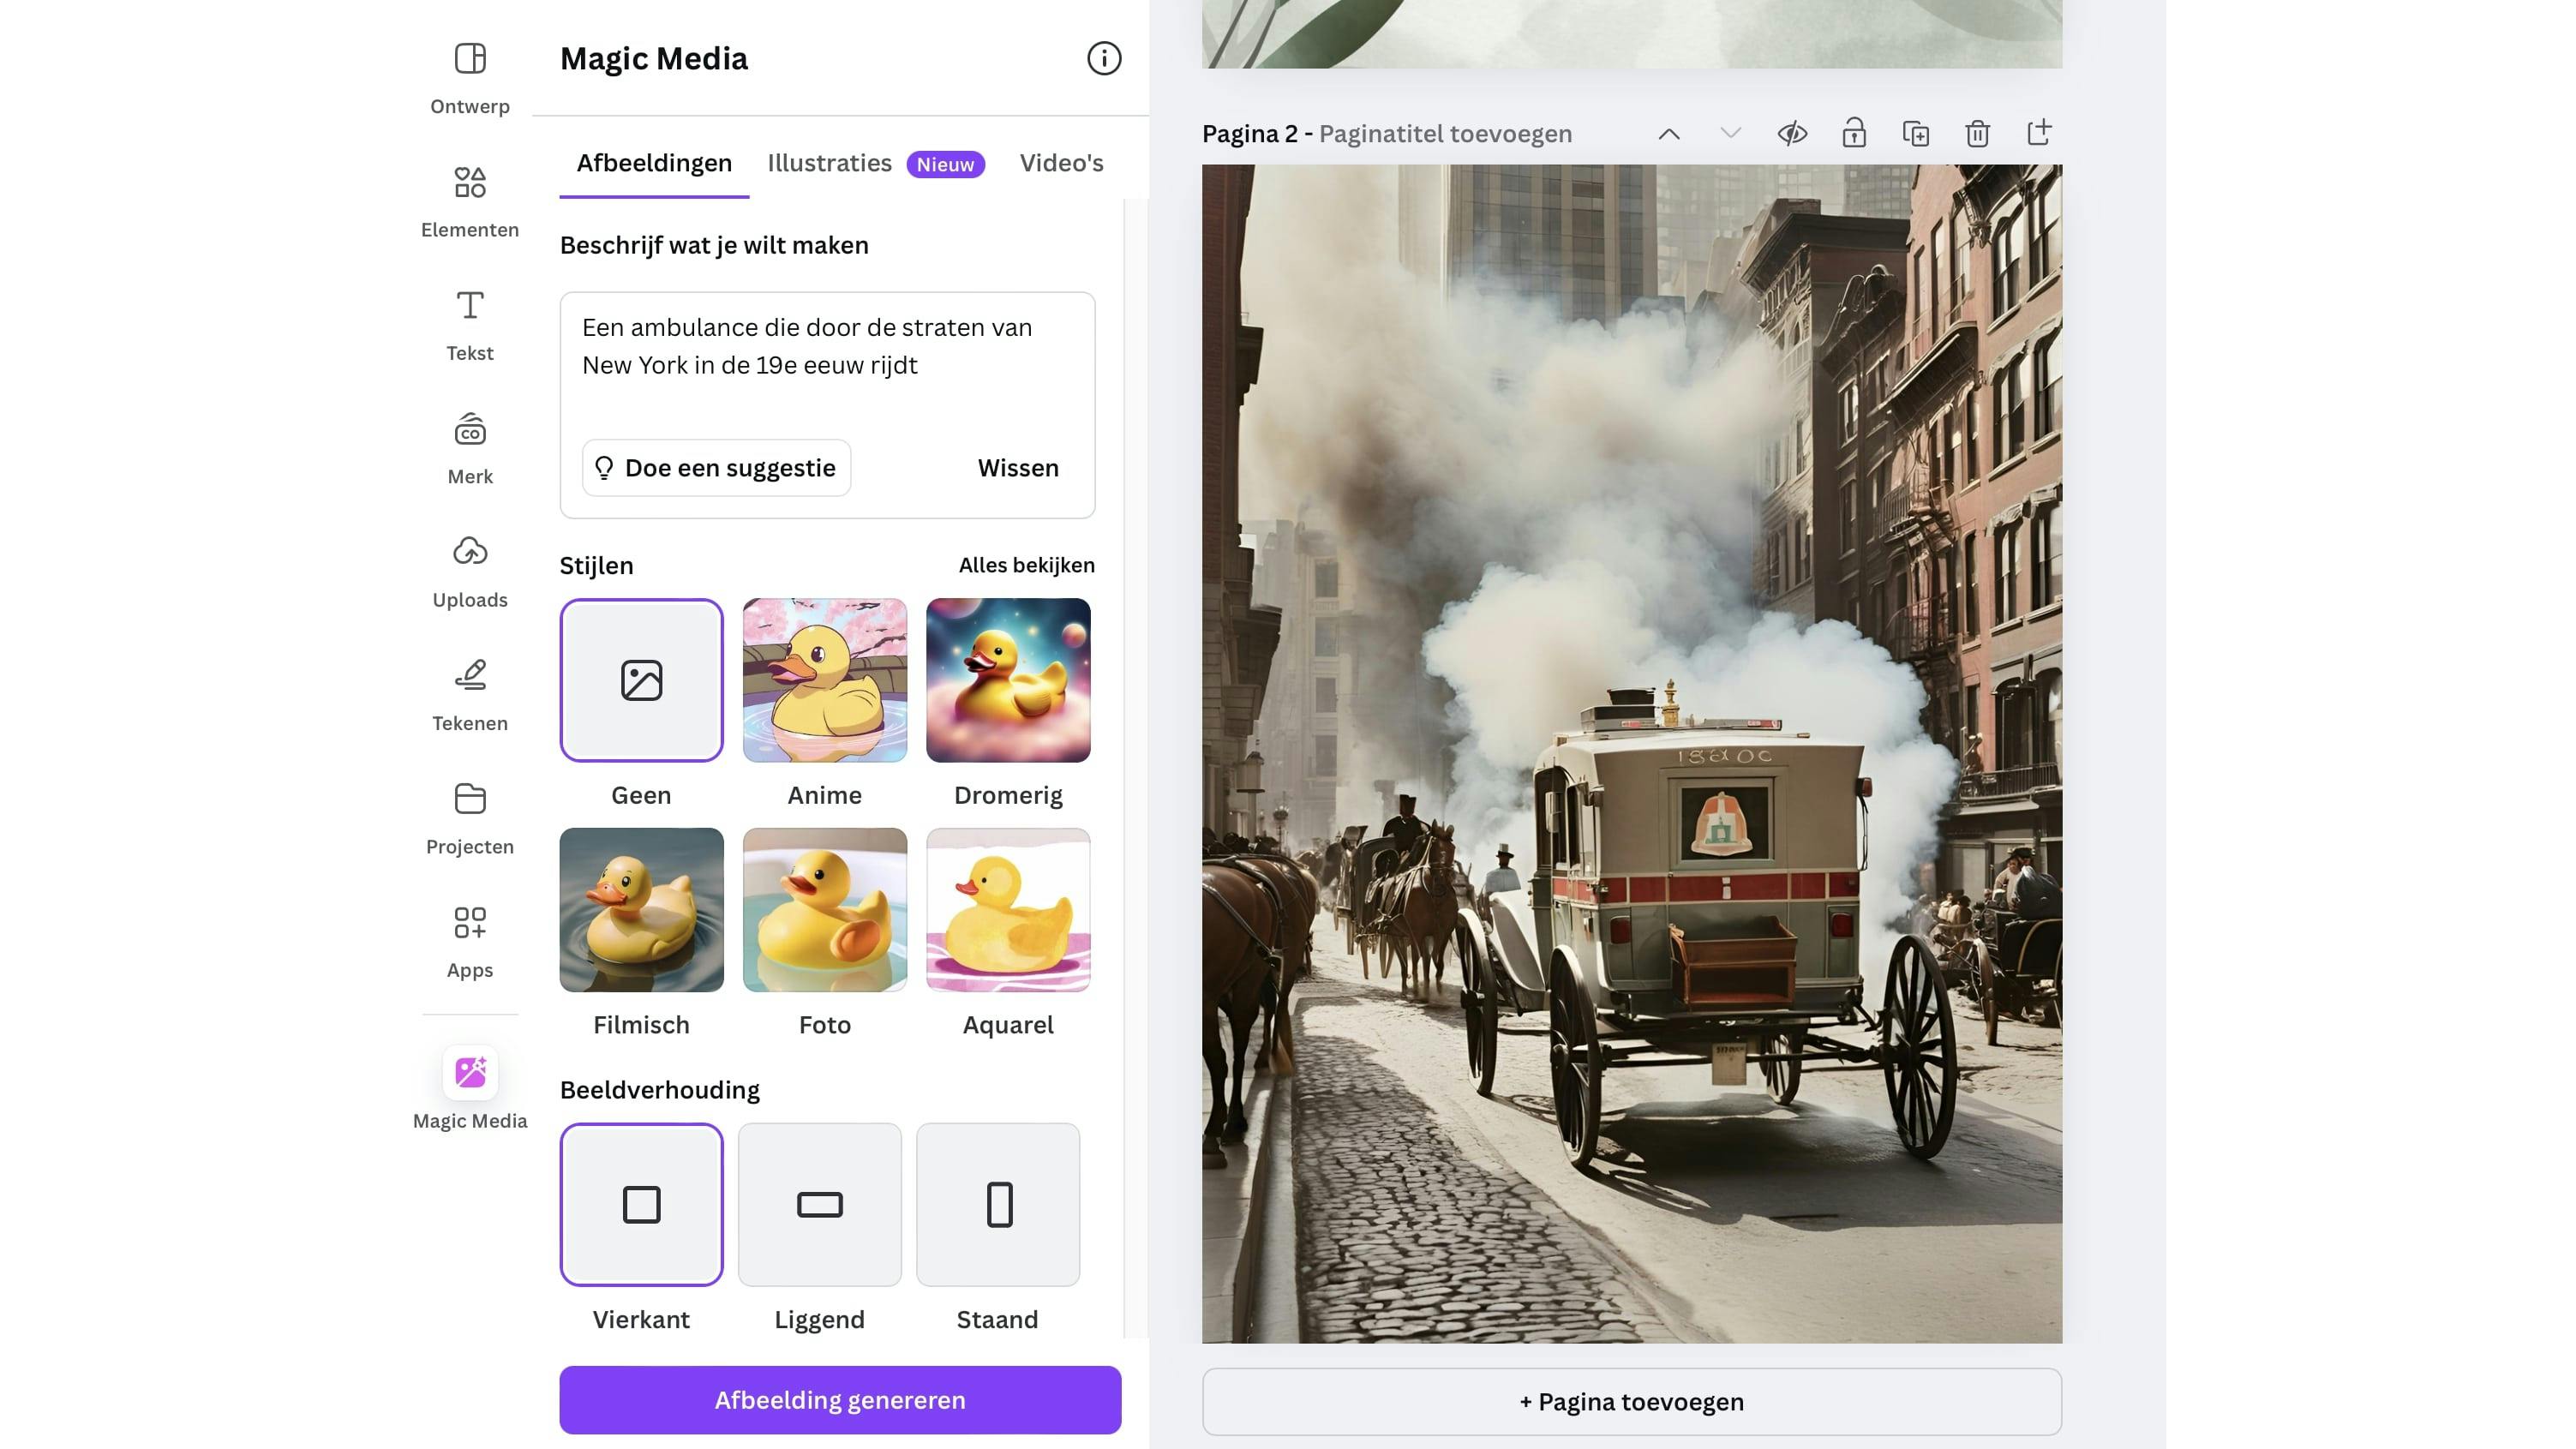Choose the Aquarel style thumbnail
The width and height of the screenshot is (2576, 1449).
click(x=1007, y=910)
